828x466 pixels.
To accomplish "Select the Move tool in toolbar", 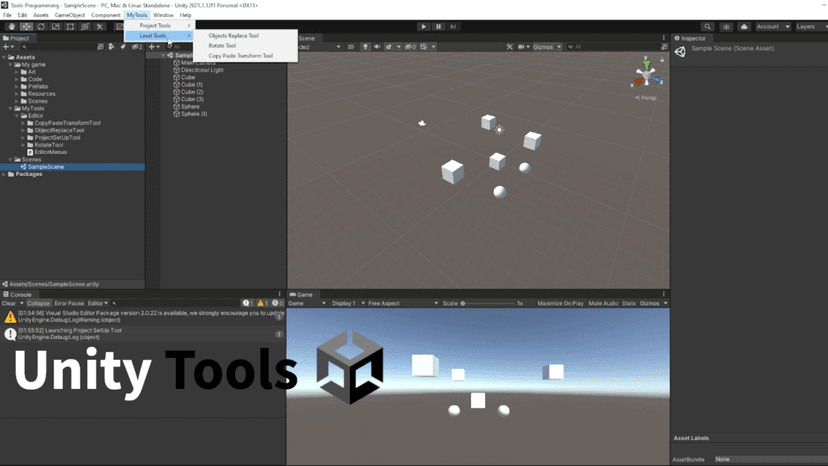I will [26, 26].
